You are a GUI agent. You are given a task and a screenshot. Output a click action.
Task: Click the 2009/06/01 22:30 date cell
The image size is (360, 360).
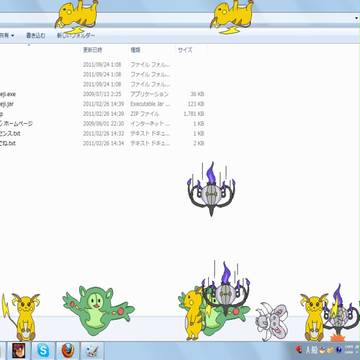(x=103, y=124)
